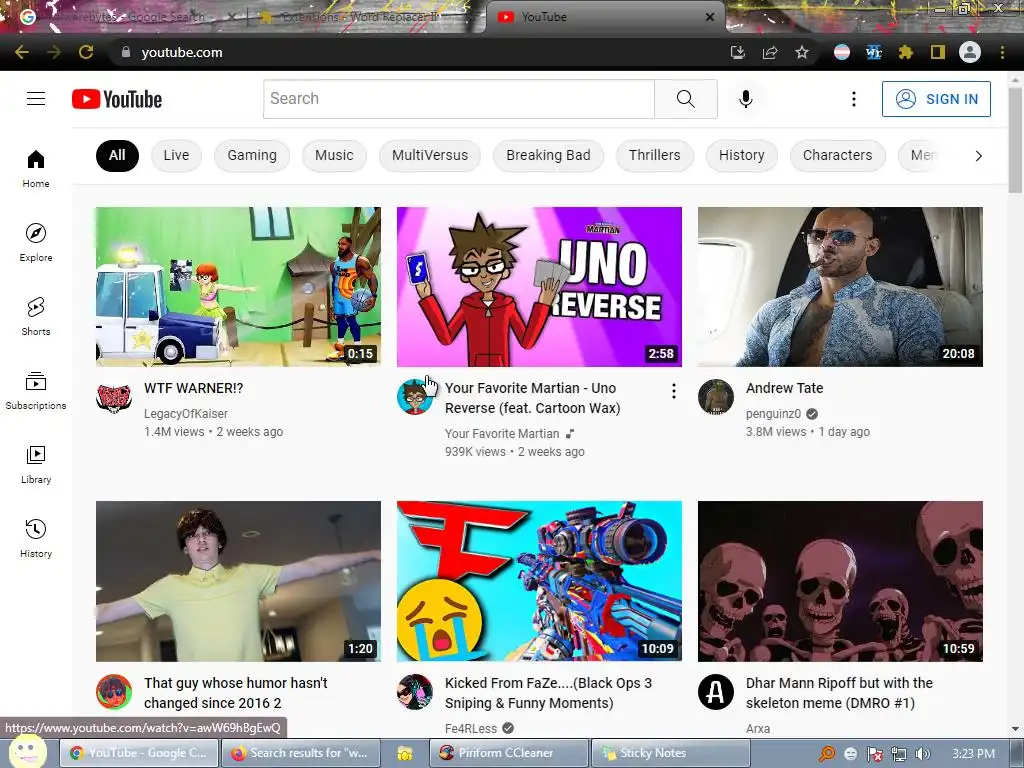Click into the YouTube Search field

pyautogui.click(x=459, y=99)
